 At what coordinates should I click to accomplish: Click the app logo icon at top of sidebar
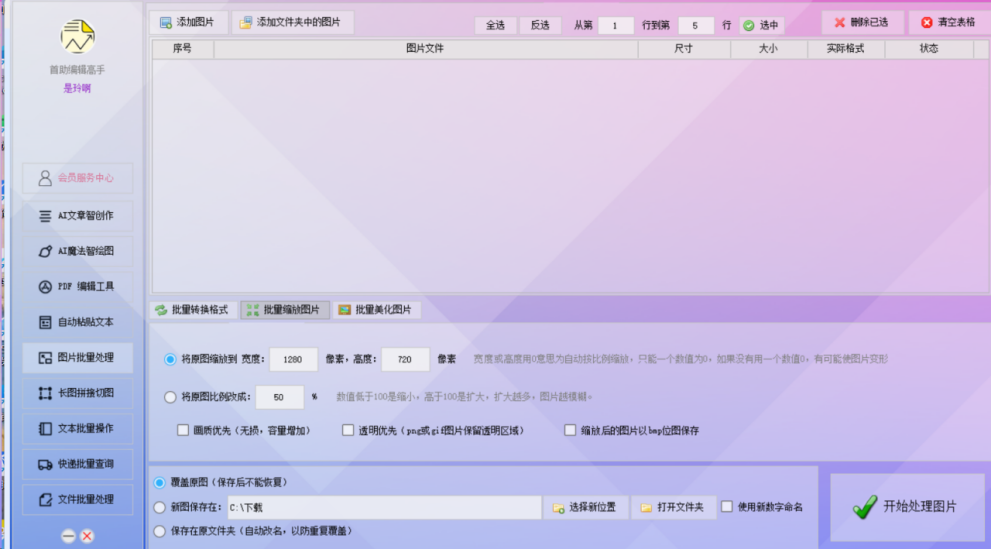pos(78,37)
